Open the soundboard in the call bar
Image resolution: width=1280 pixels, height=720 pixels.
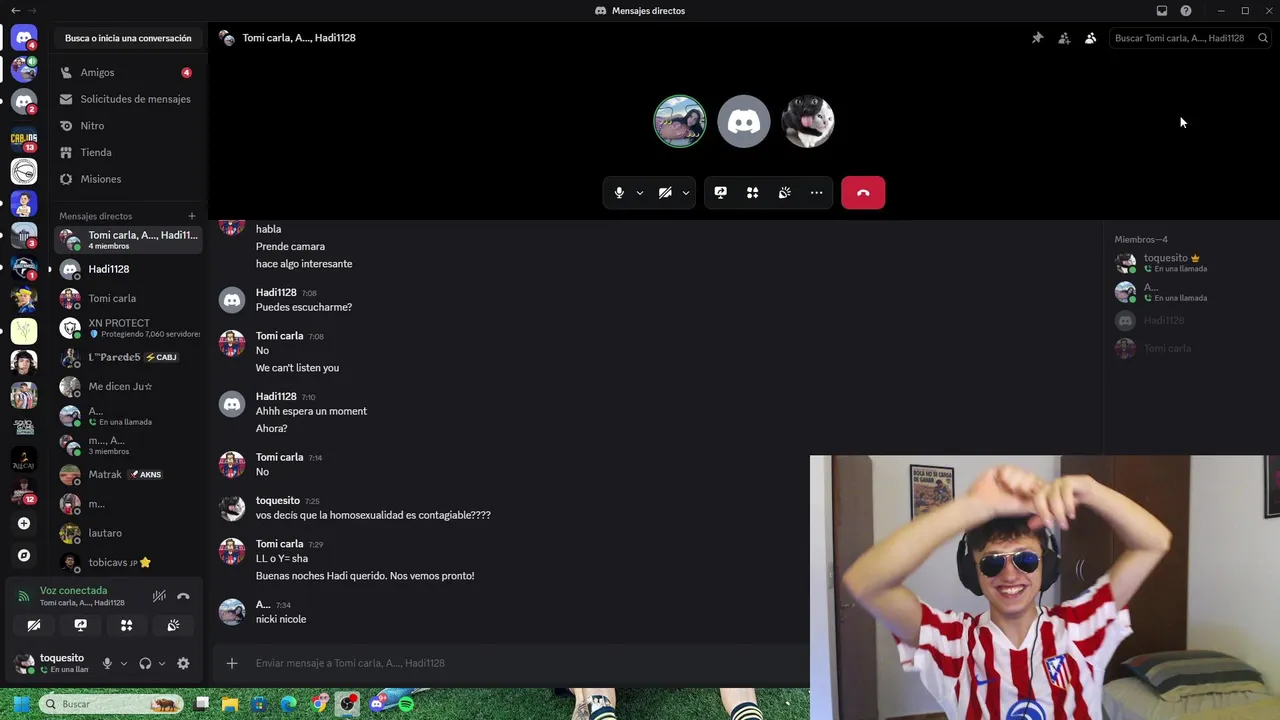[784, 193]
